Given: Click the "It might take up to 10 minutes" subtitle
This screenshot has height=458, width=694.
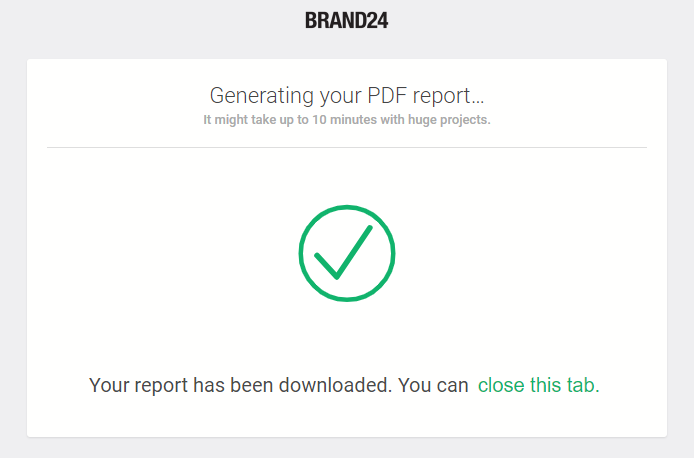Looking at the screenshot, I should point(346,120).
